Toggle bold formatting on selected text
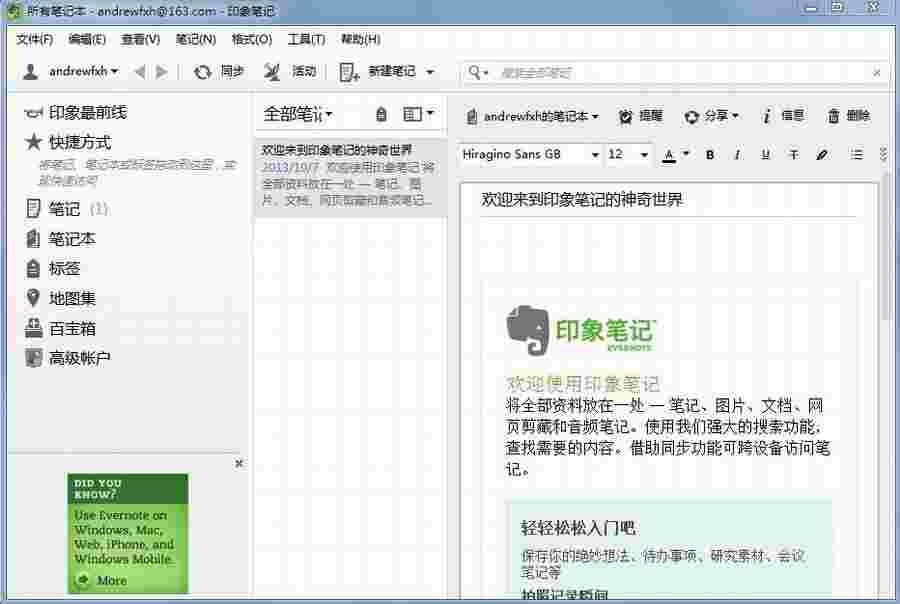 click(x=709, y=155)
